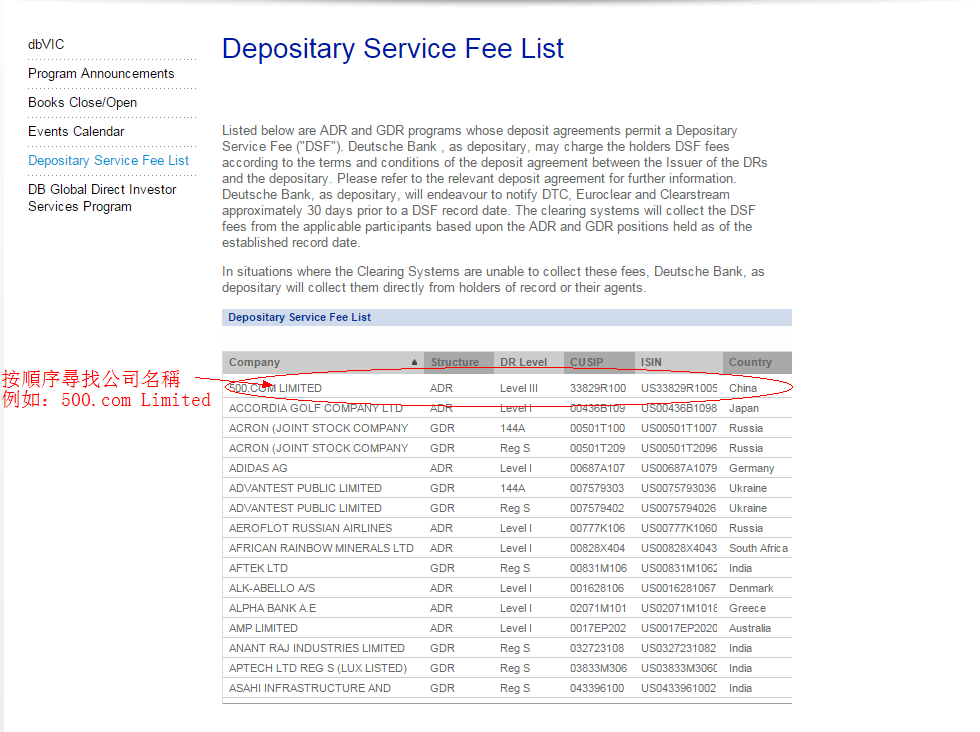Sort table by Company column header

pos(254,362)
